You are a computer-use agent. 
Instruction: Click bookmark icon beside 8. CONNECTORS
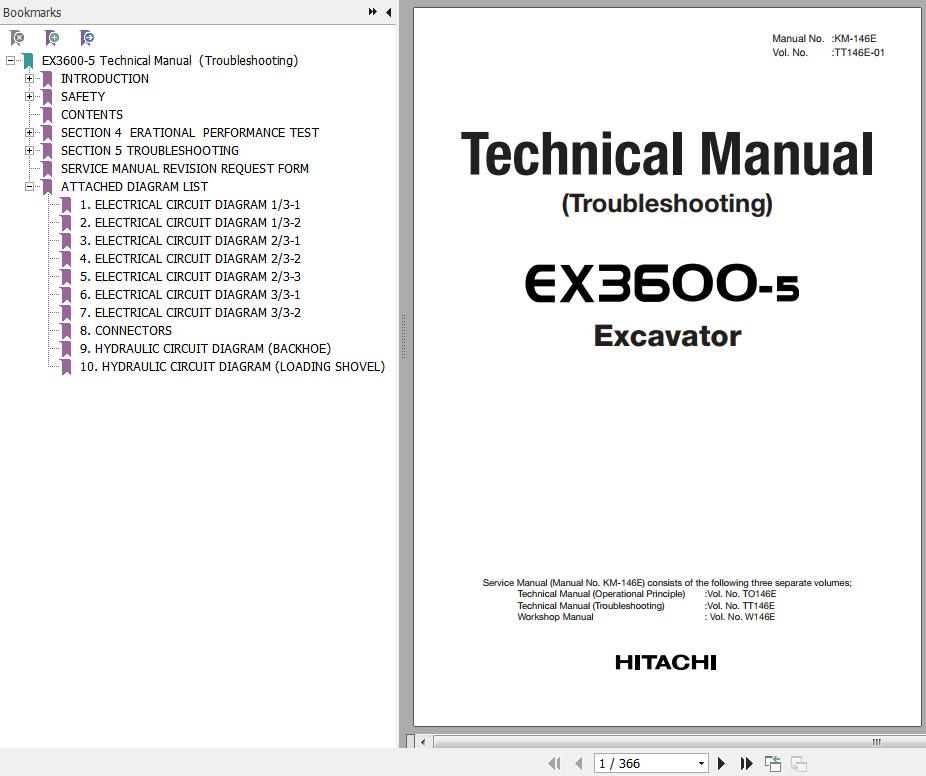pyautogui.click(x=66, y=331)
